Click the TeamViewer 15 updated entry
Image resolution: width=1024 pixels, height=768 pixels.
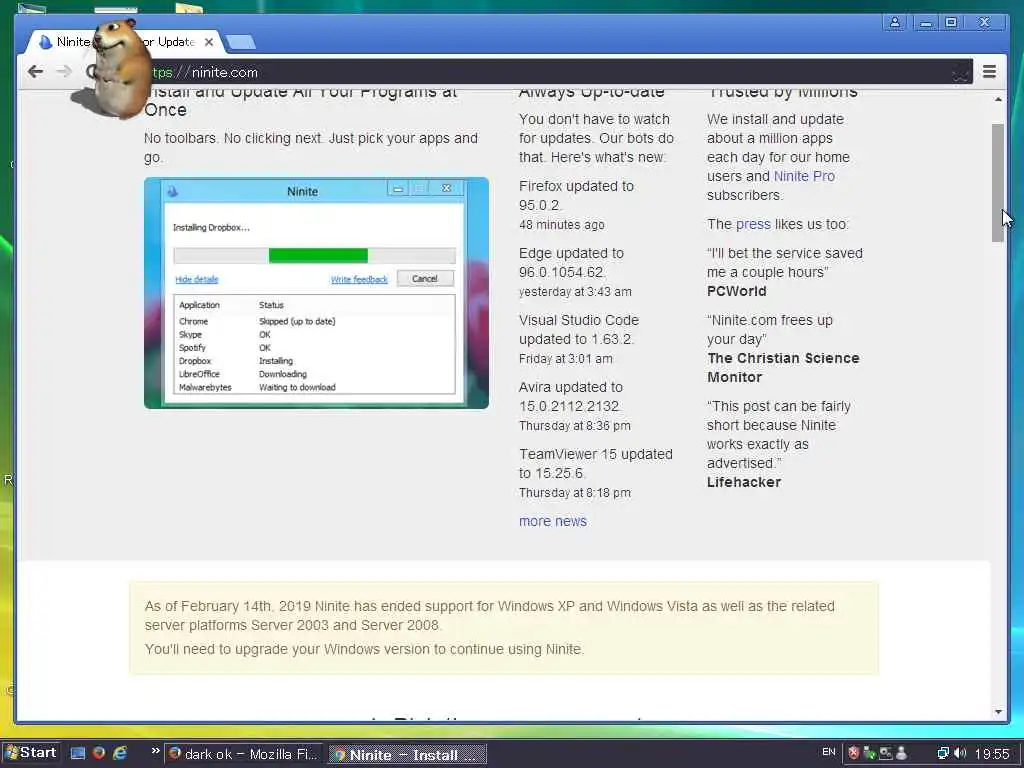(x=596, y=463)
